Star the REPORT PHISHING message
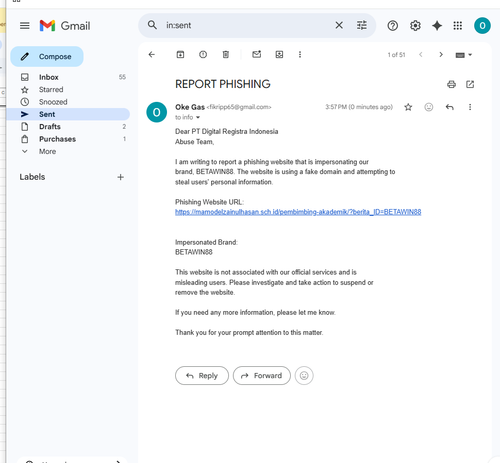The image size is (500, 463). (x=408, y=107)
